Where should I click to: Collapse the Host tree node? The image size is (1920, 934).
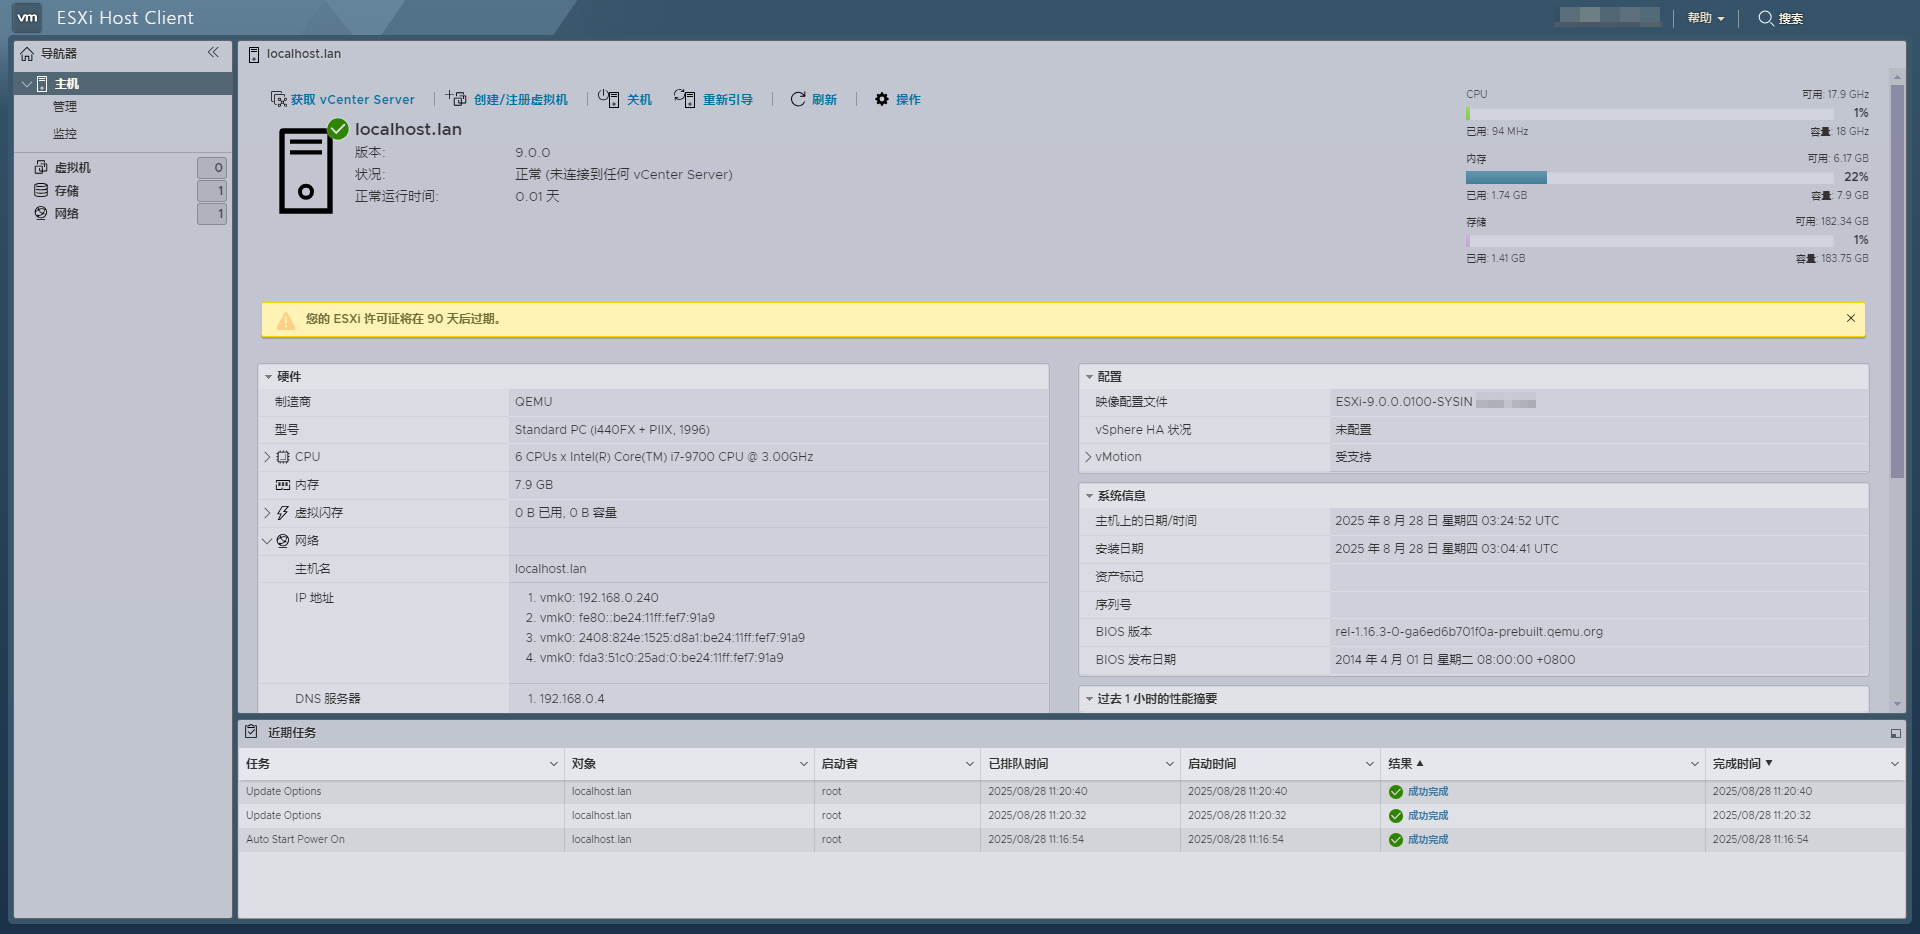click(x=27, y=84)
